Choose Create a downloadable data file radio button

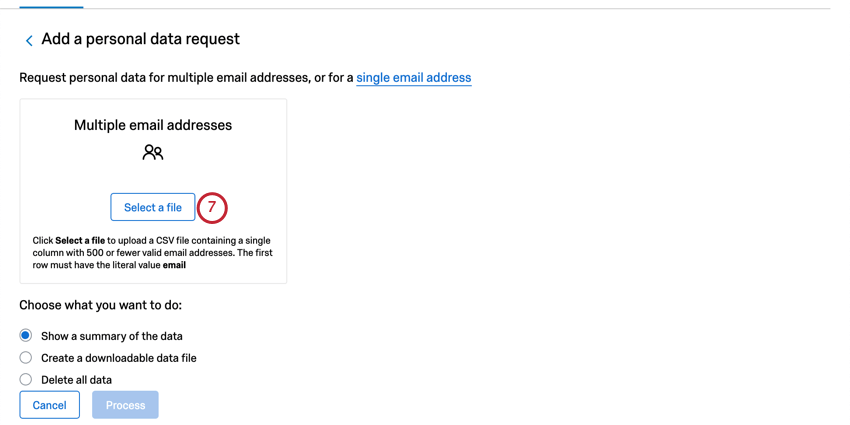pyautogui.click(x=25, y=358)
